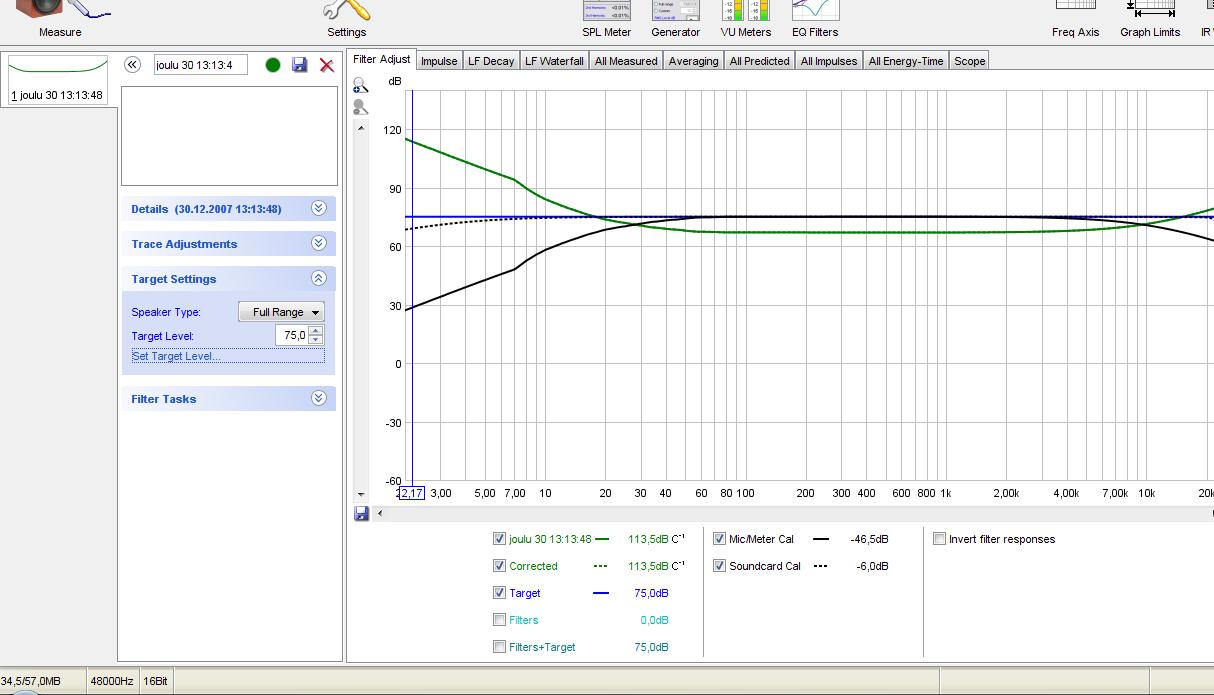Delete the measurement with the red X
This screenshot has height=695, width=1214.
326,65
